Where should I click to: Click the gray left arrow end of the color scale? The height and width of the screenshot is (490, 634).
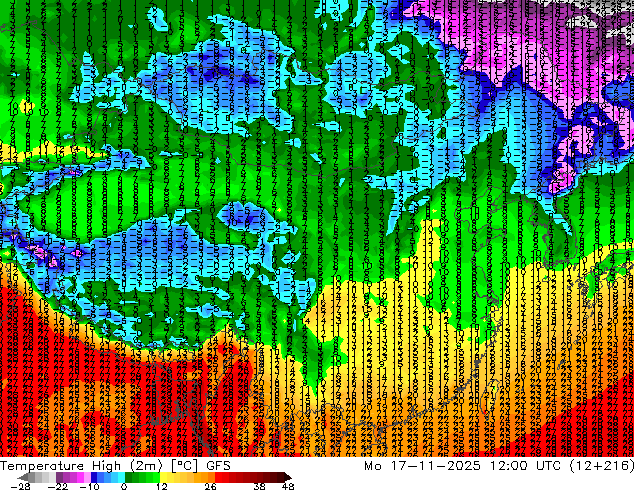(x=23, y=478)
